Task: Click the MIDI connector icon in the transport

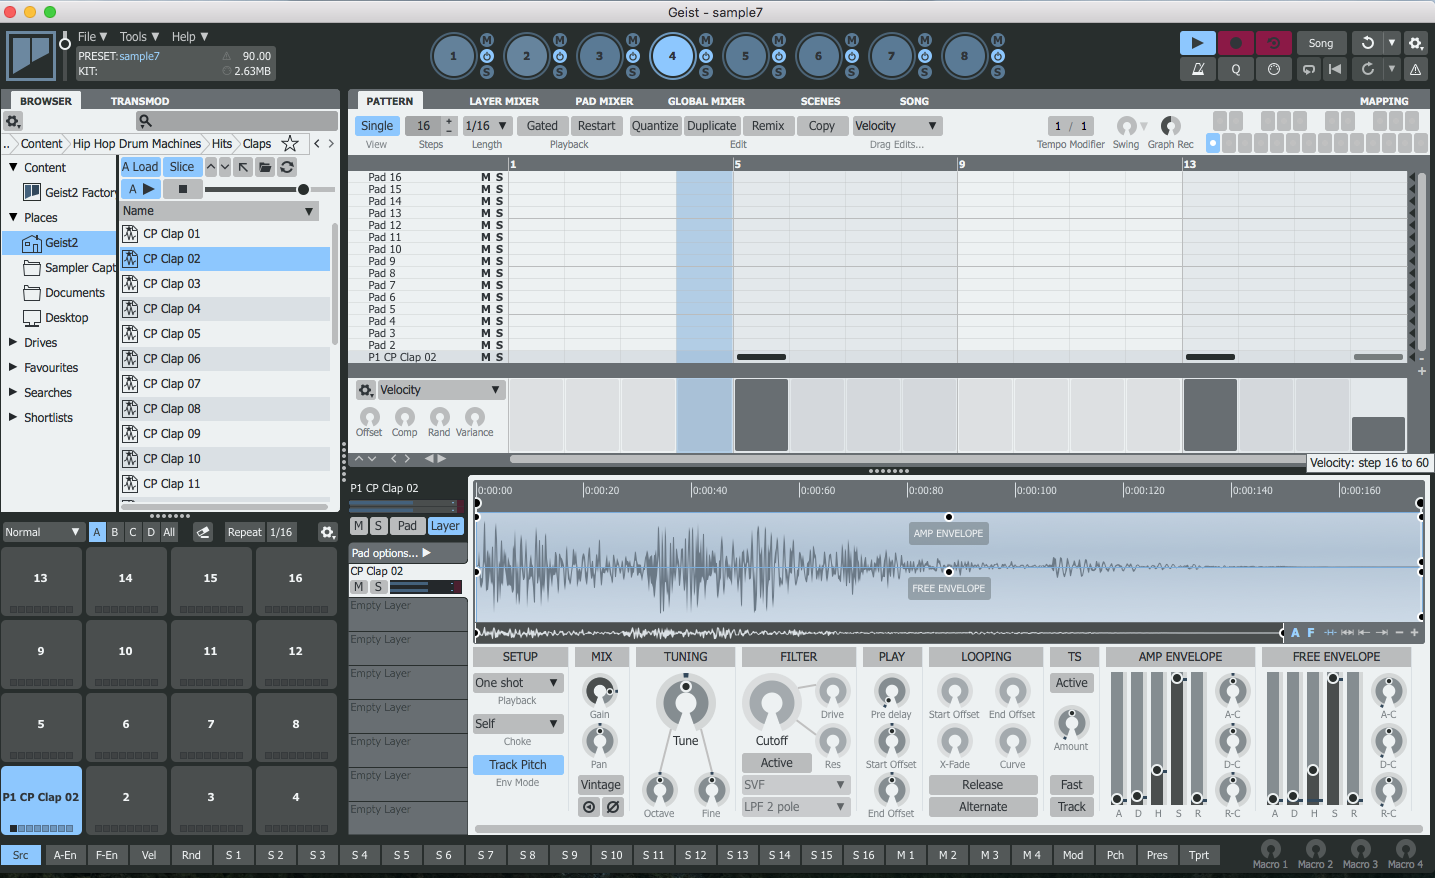Action: click(x=1273, y=69)
